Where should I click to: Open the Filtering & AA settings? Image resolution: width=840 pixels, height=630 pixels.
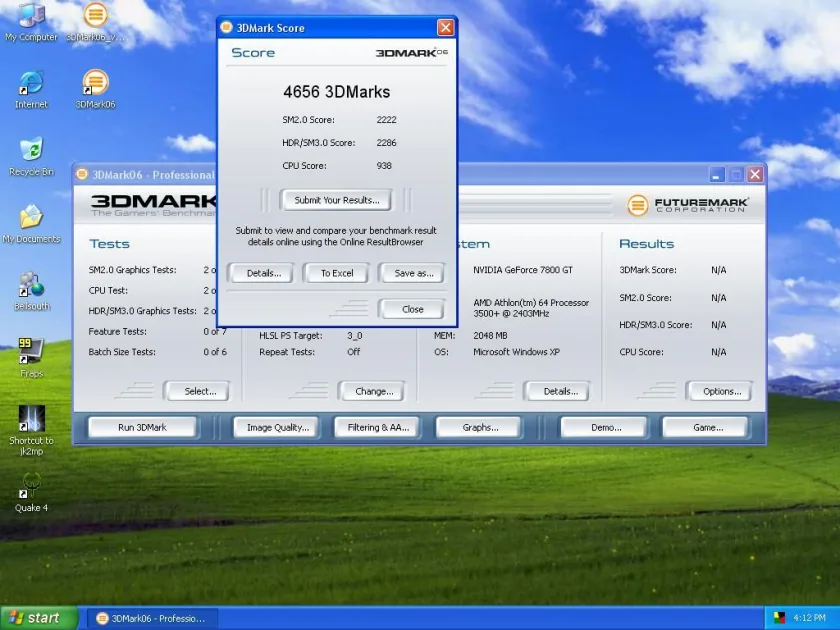pyautogui.click(x=378, y=428)
